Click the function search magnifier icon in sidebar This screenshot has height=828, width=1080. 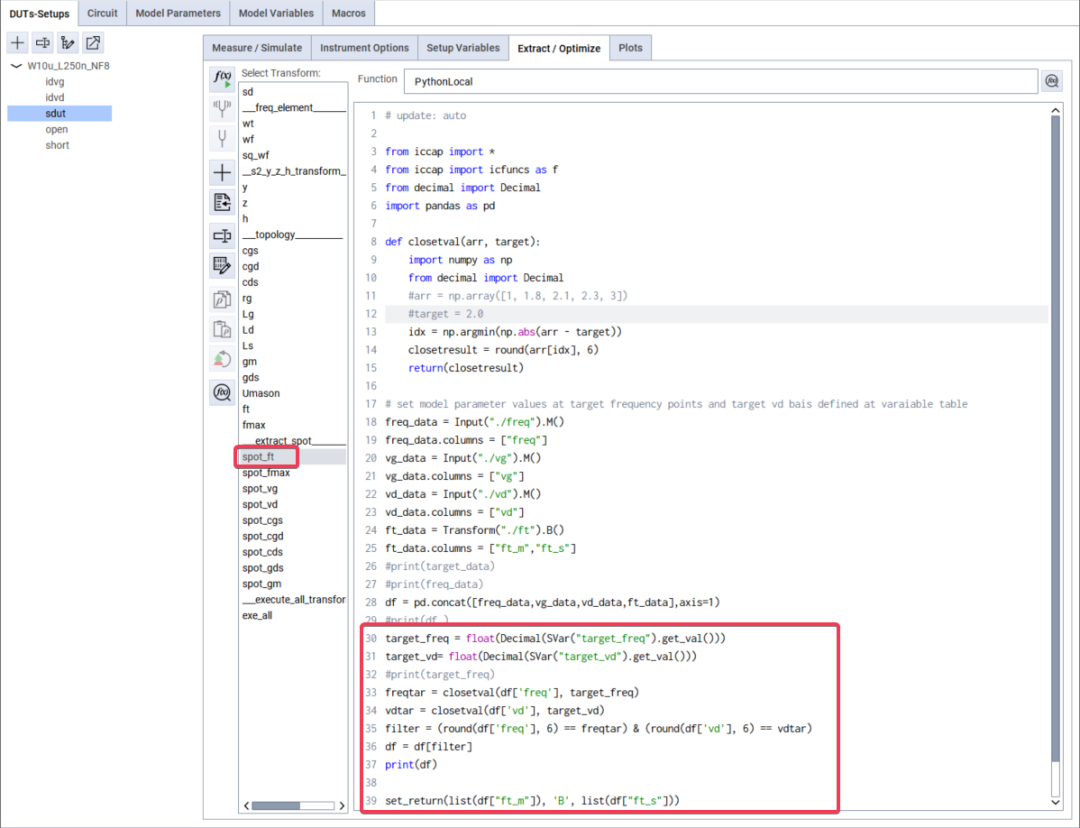pyautogui.click(x=222, y=392)
